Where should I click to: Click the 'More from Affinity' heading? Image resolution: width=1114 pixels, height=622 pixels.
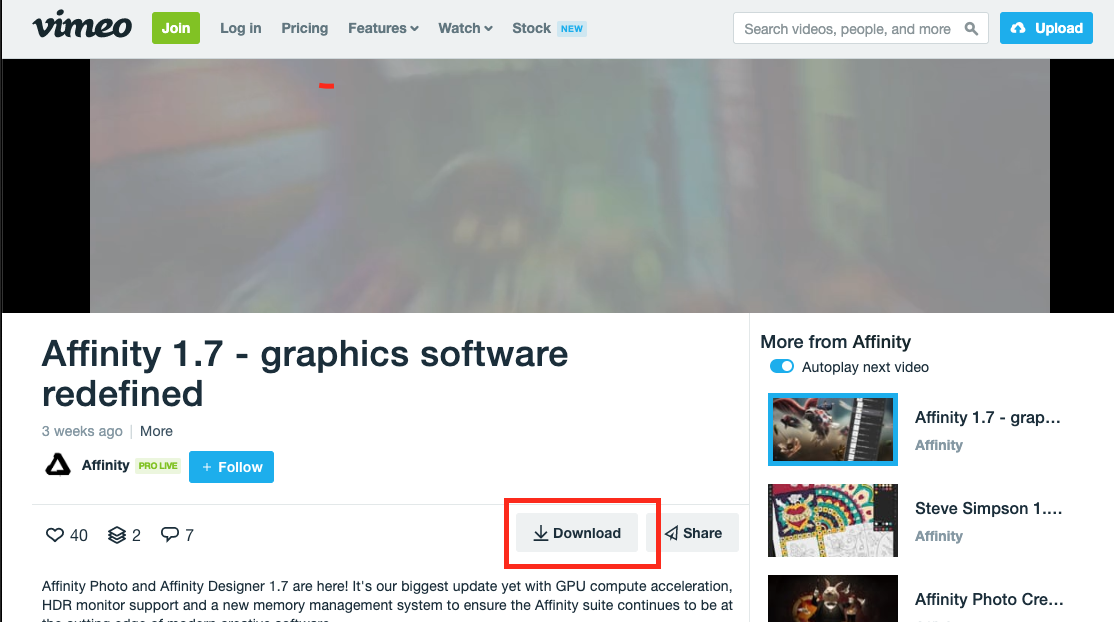click(836, 342)
